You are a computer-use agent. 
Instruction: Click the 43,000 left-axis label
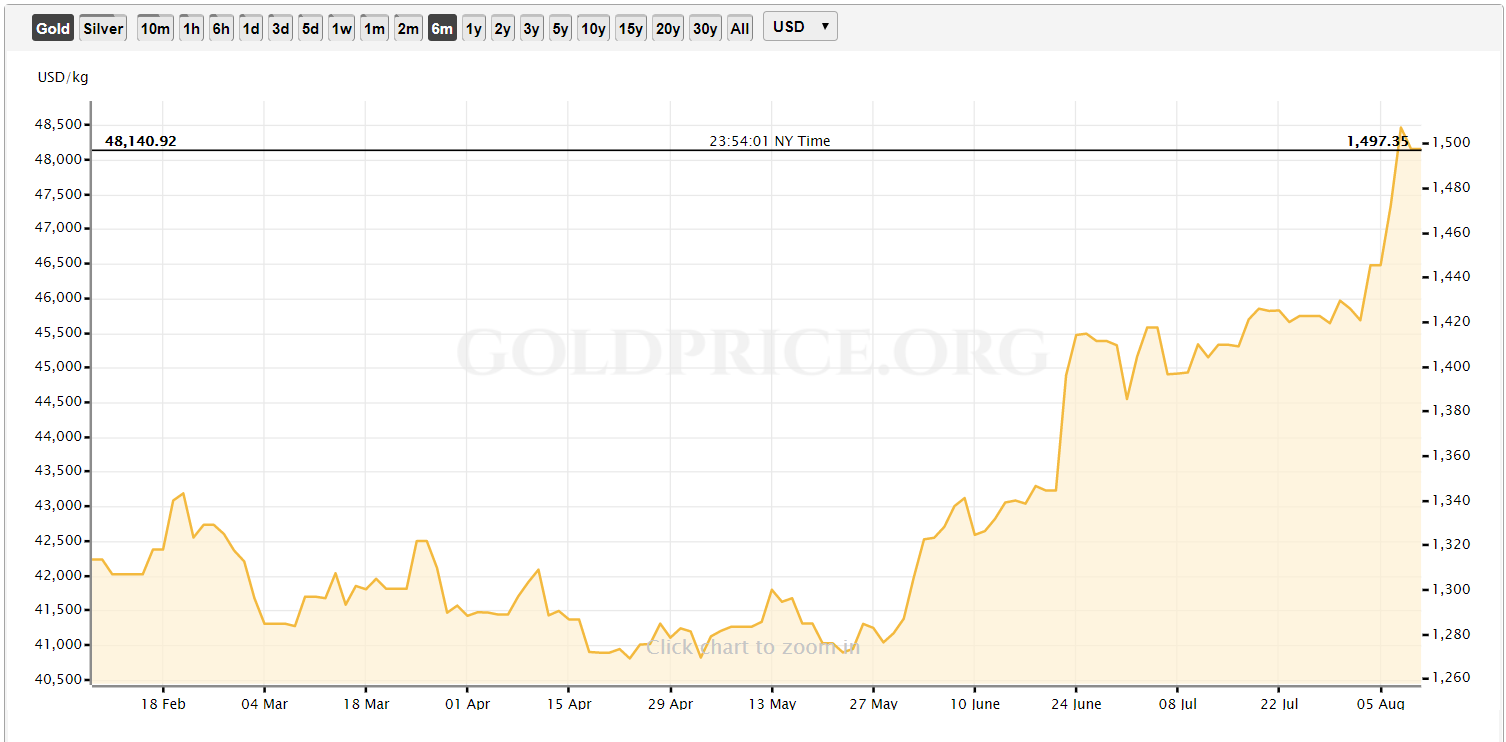60,506
